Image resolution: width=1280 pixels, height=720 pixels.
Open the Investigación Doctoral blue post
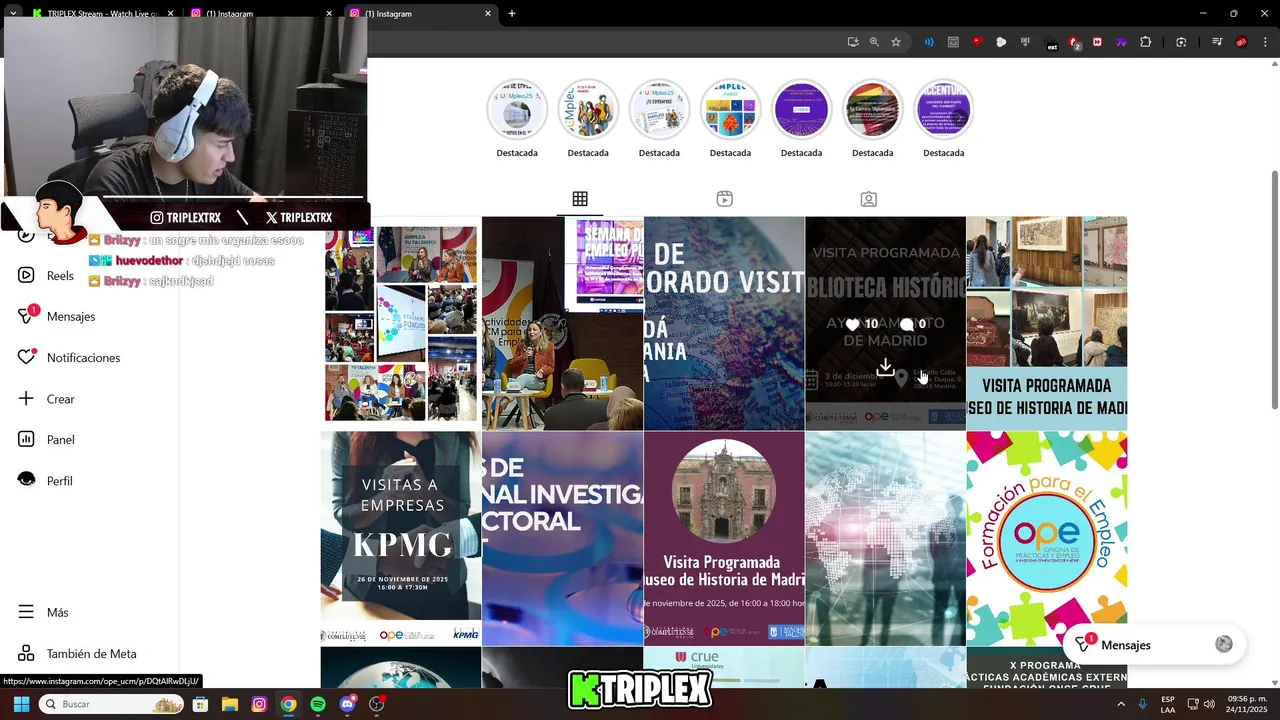(x=562, y=538)
